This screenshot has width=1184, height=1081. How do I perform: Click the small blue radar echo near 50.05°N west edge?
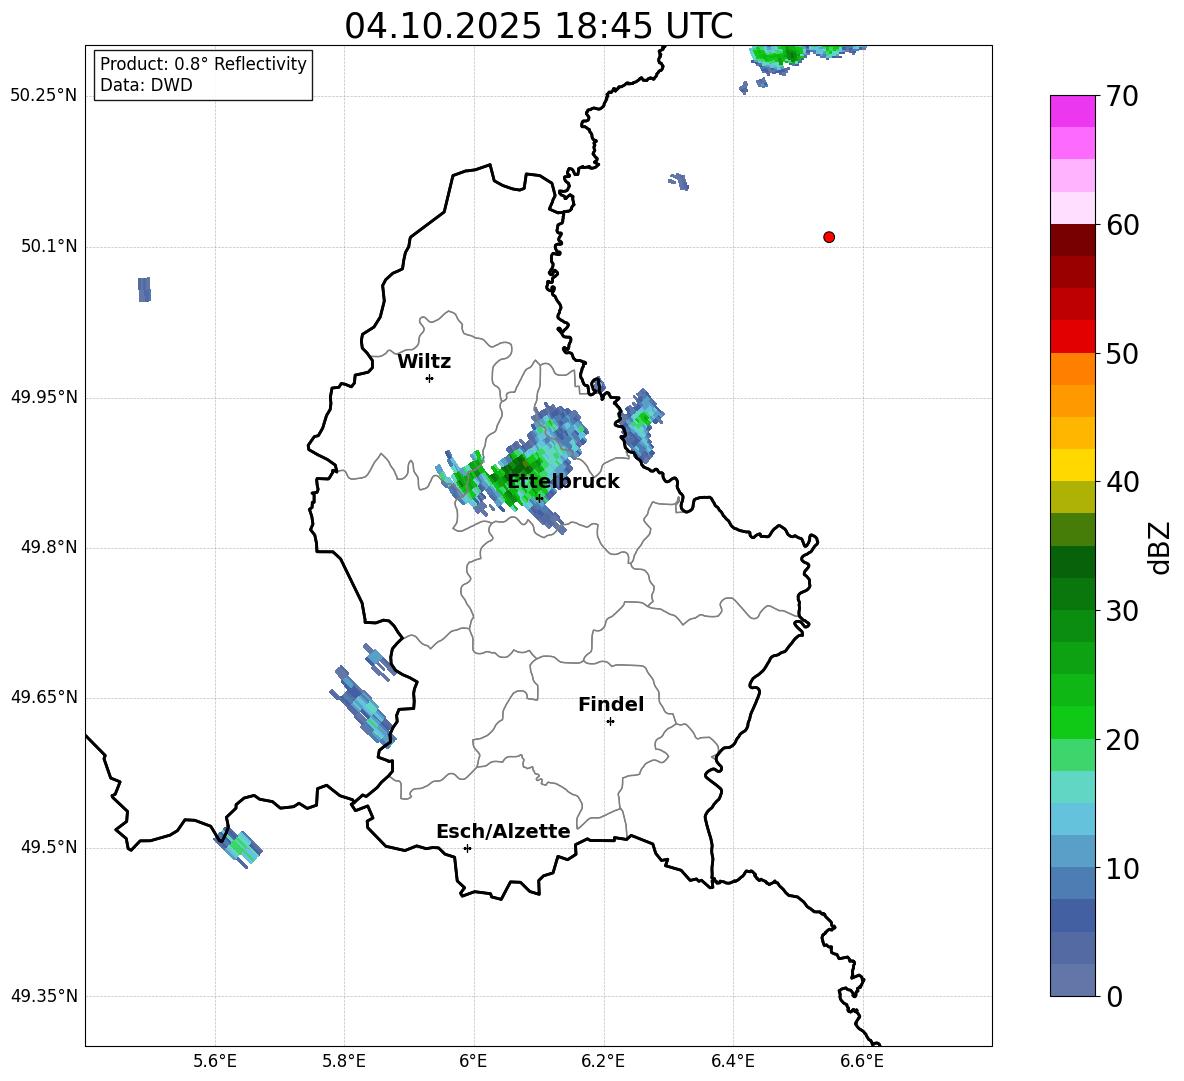pos(144,289)
